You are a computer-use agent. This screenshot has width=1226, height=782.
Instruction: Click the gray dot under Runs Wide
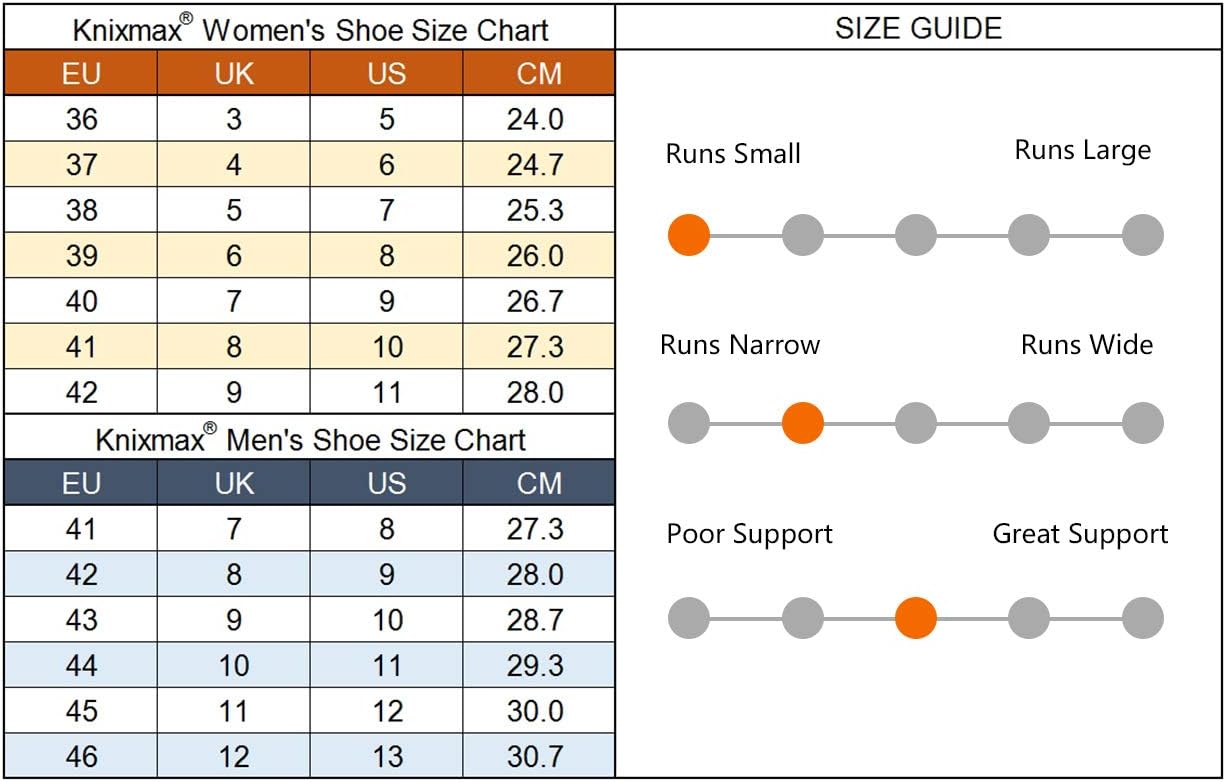click(1142, 423)
